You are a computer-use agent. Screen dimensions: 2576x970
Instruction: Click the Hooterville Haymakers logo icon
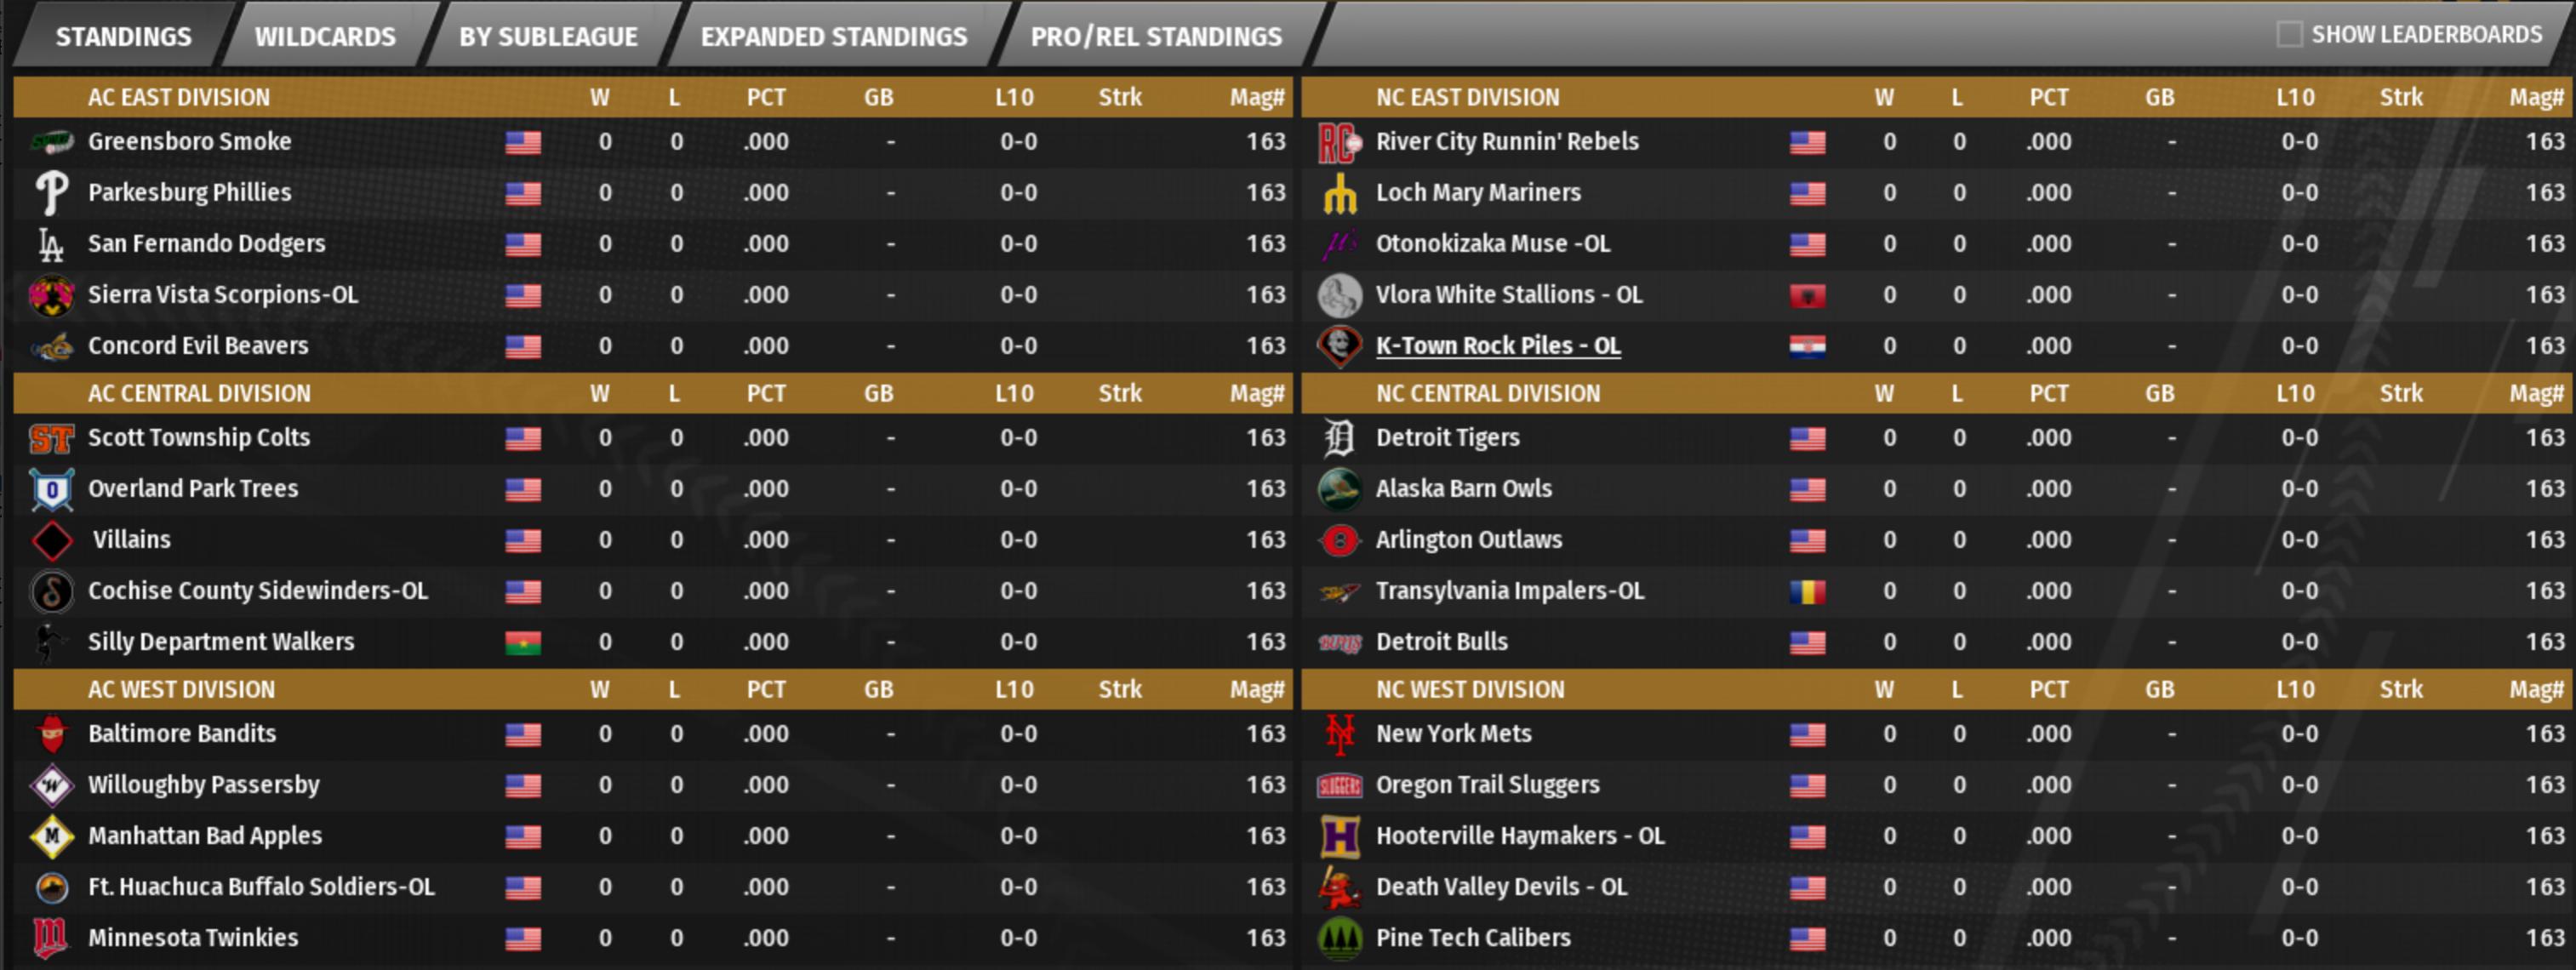click(x=1339, y=836)
